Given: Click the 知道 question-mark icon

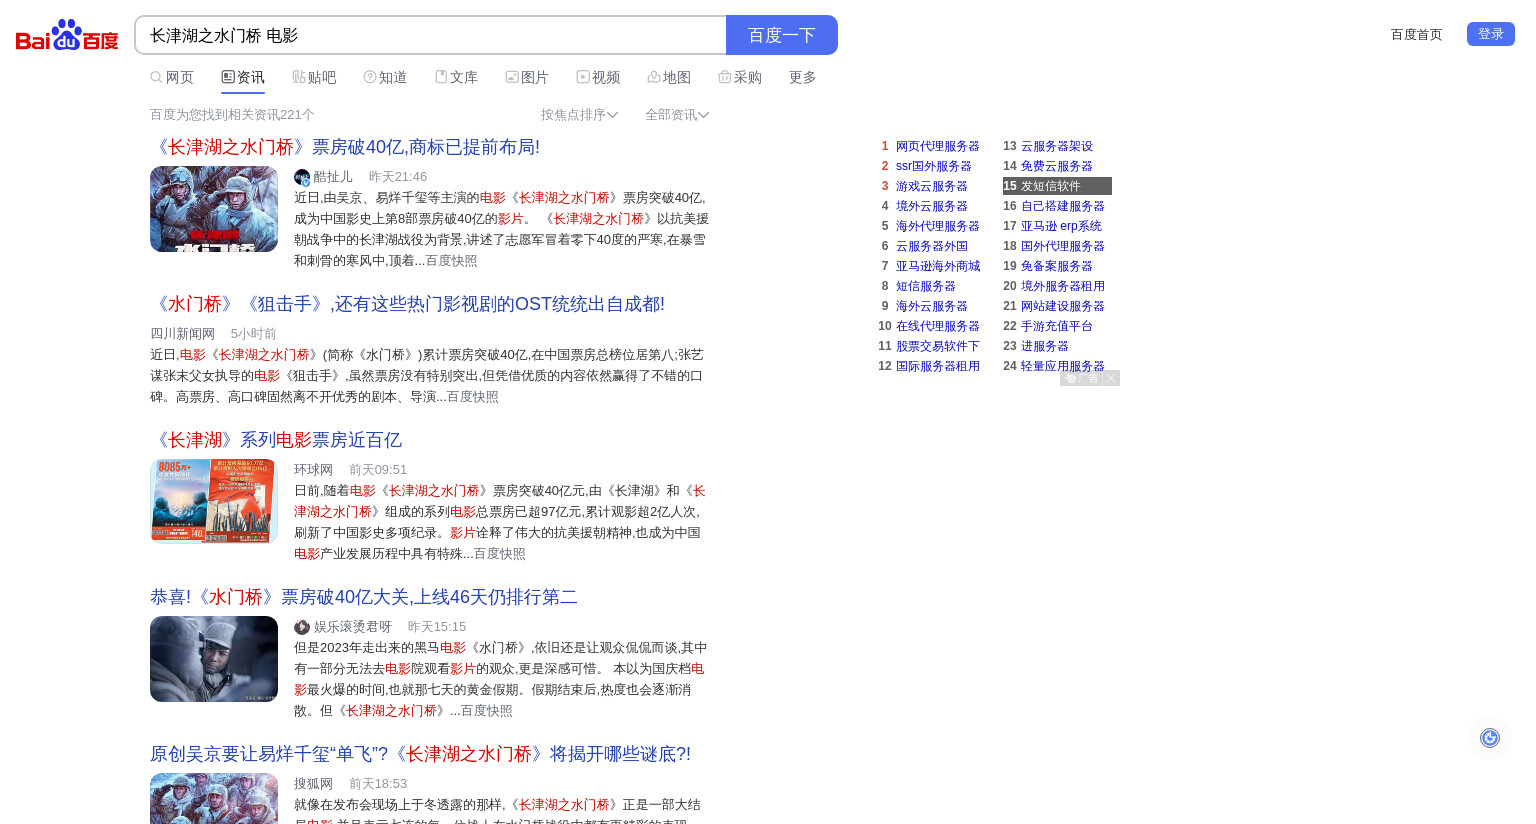Looking at the screenshot, I should 370,77.
